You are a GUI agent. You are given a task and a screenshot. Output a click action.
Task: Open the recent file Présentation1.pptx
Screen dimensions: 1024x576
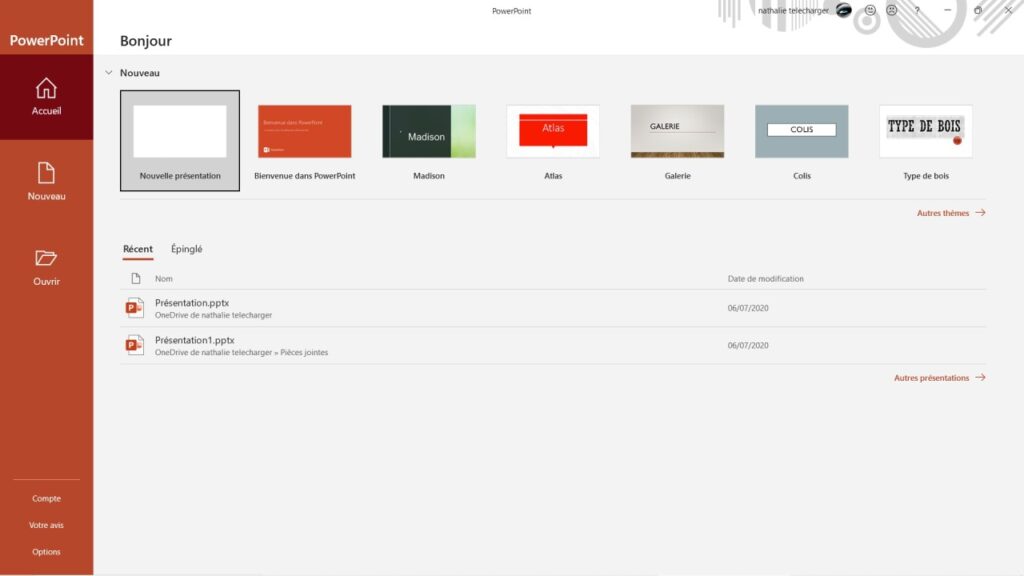[x=195, y=340]
